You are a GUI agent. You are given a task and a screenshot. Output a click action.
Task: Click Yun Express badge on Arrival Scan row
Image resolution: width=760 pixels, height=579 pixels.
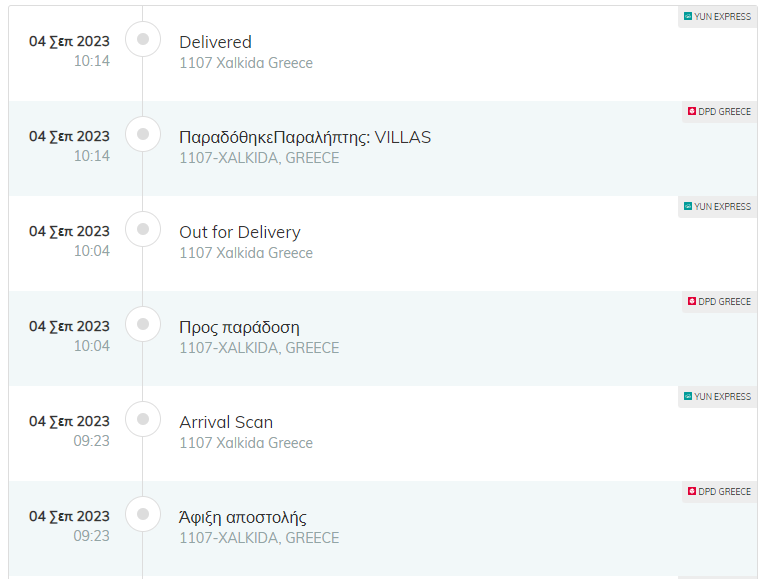717,396
